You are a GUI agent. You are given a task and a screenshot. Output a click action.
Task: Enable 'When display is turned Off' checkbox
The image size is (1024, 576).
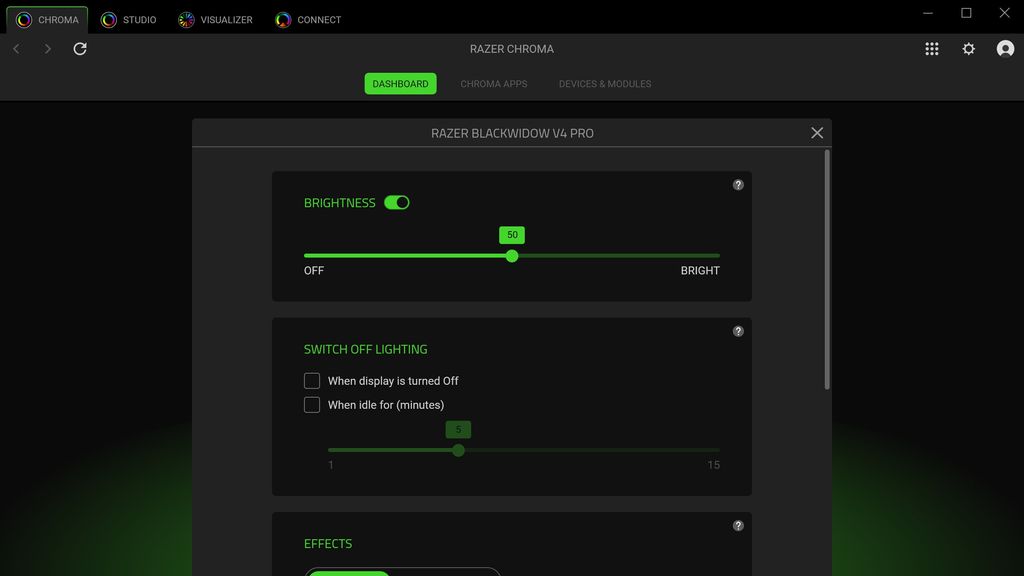click(311, 380)
